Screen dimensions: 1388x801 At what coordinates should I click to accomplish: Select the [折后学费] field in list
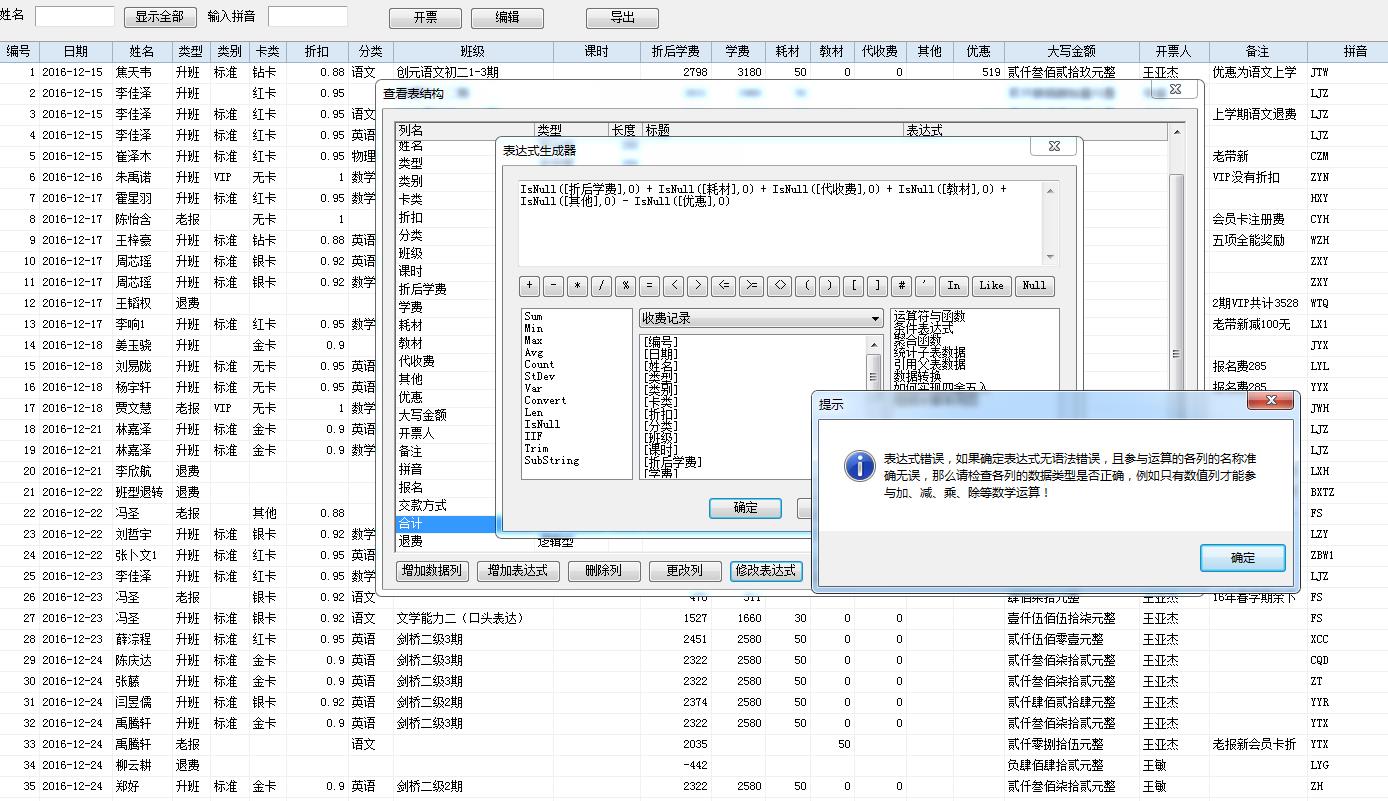click(x=673, y=462)
